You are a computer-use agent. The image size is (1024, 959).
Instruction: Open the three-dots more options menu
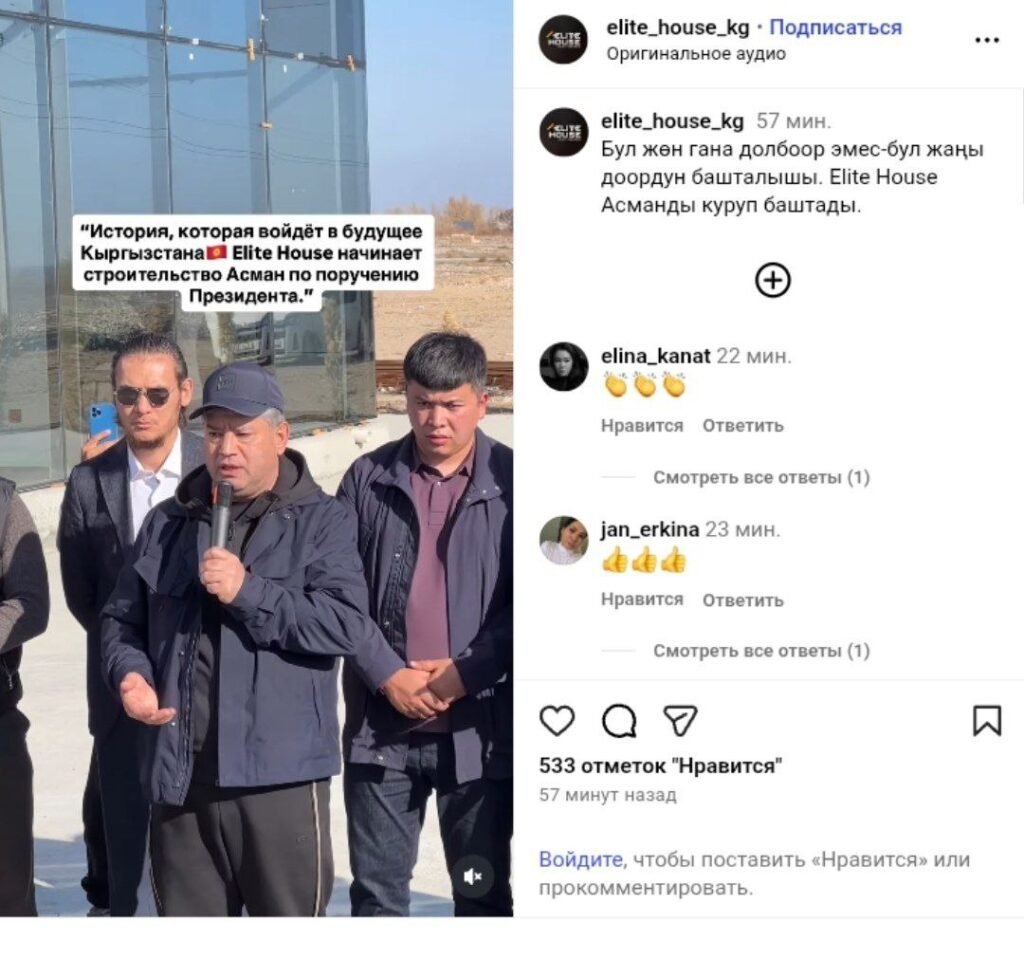coord(987,40)
